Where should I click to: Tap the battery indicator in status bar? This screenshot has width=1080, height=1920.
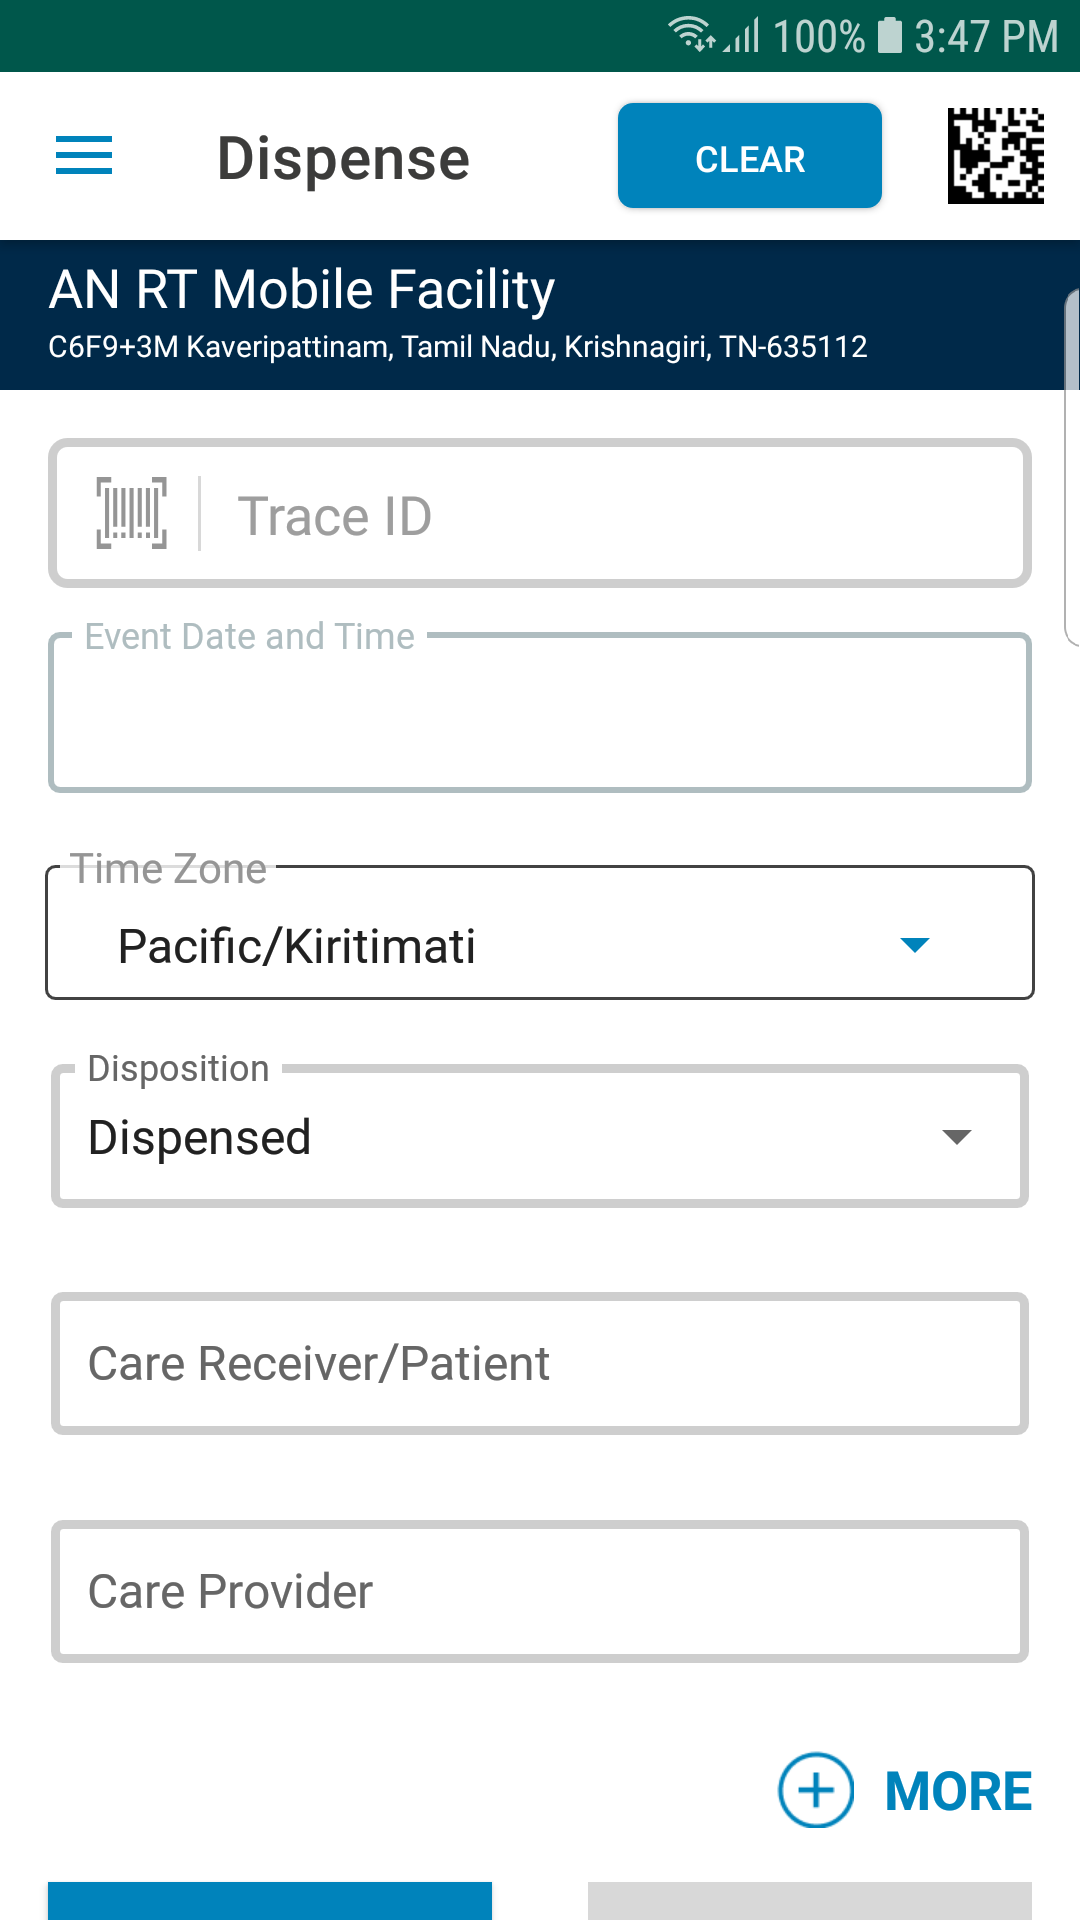click(x=889, y=35)
